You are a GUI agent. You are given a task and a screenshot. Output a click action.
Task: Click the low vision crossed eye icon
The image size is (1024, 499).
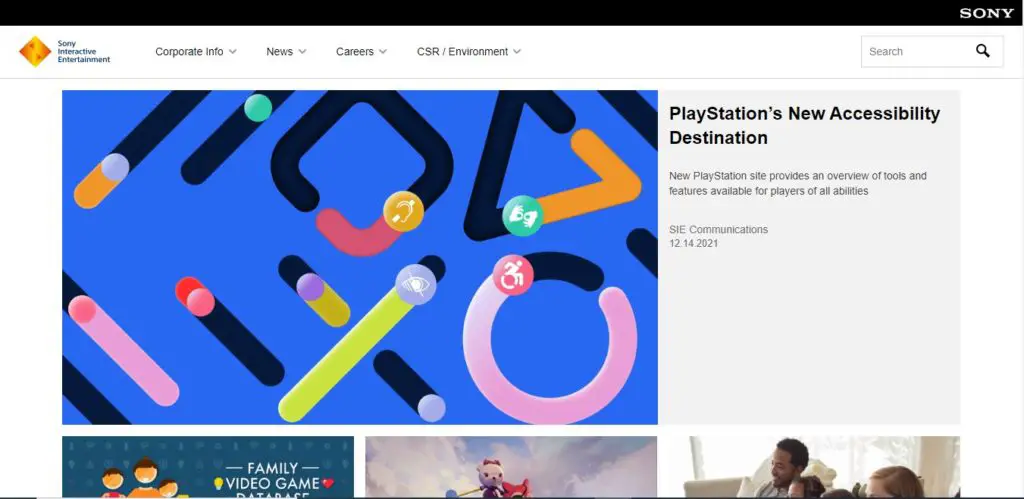click(415, 285)
